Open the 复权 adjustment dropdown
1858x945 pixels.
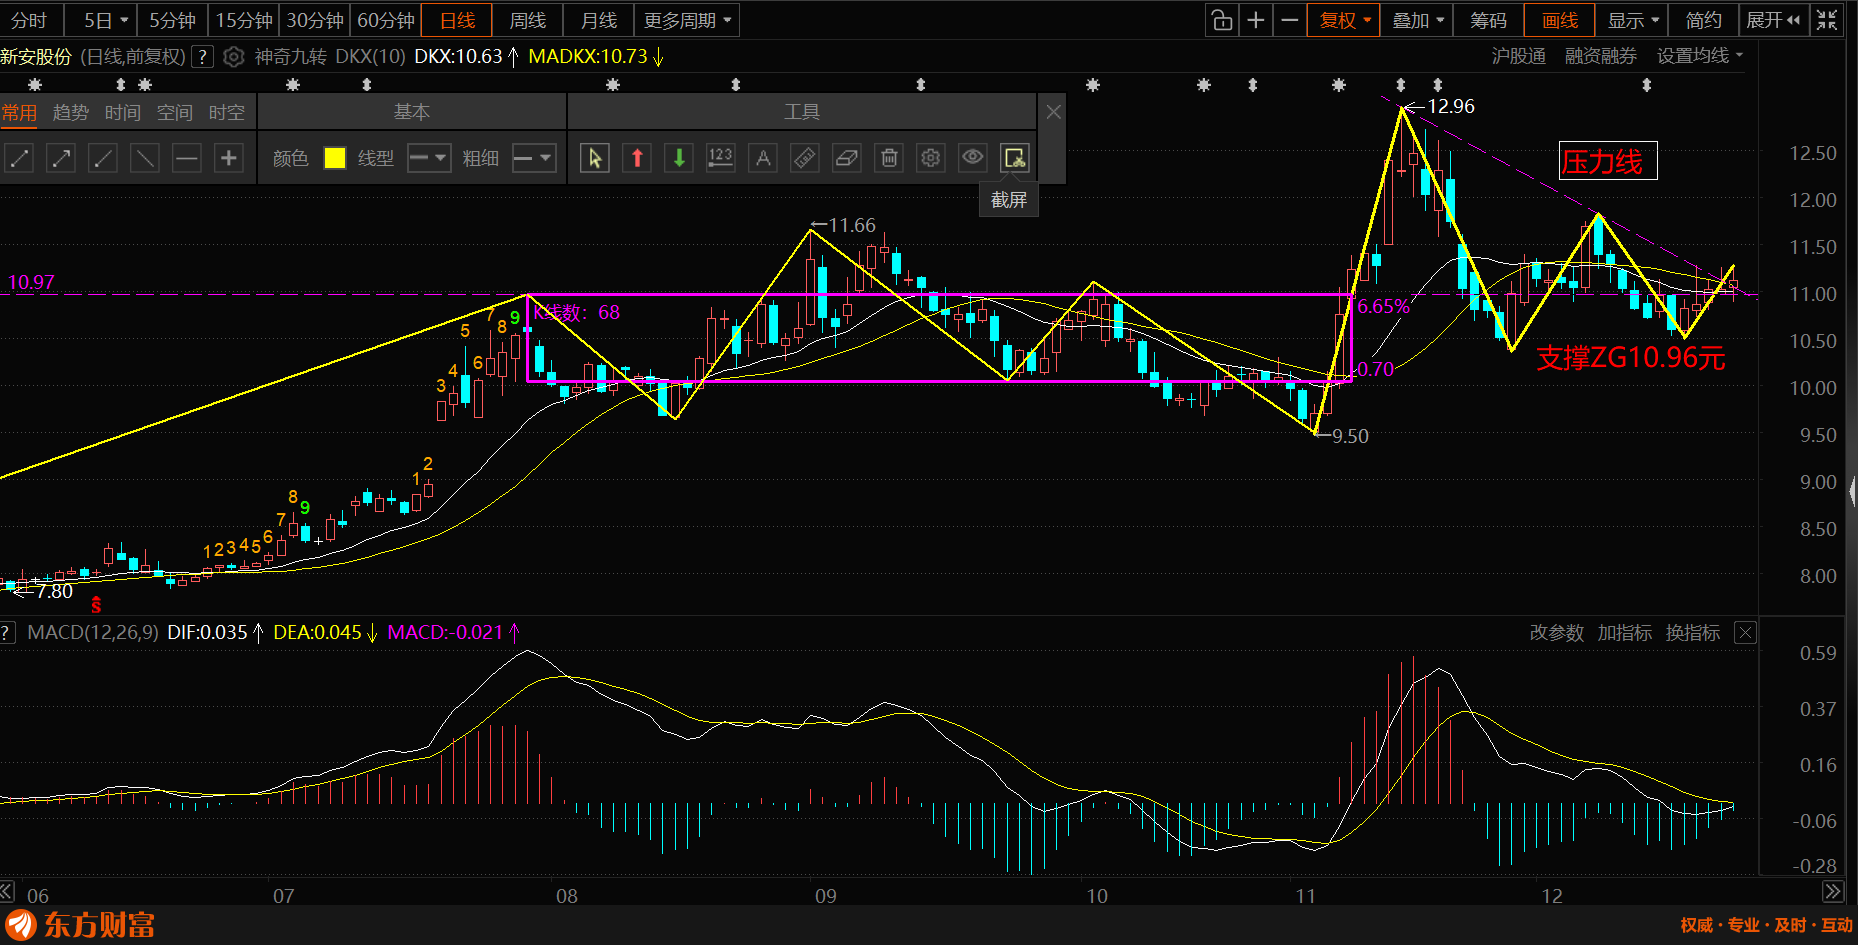[x=1344, y=20]
